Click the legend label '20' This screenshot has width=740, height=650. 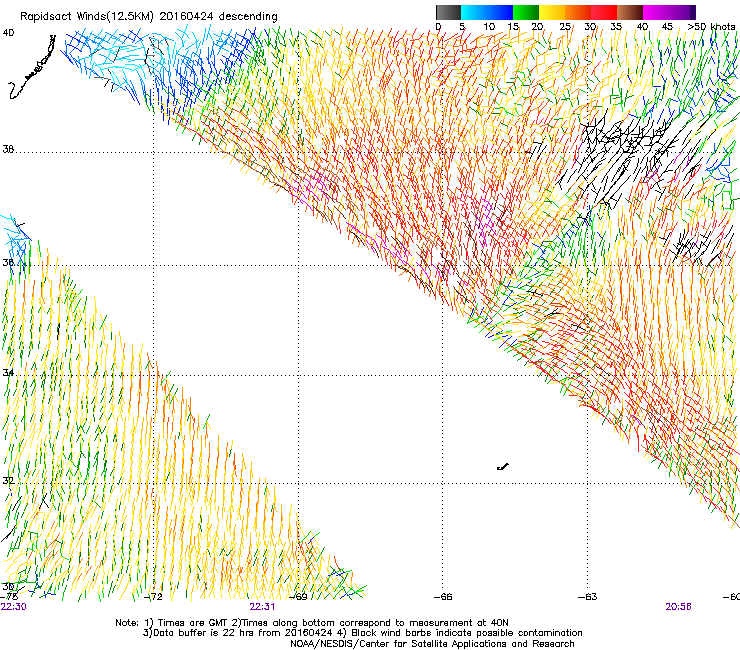coord(538,27)
